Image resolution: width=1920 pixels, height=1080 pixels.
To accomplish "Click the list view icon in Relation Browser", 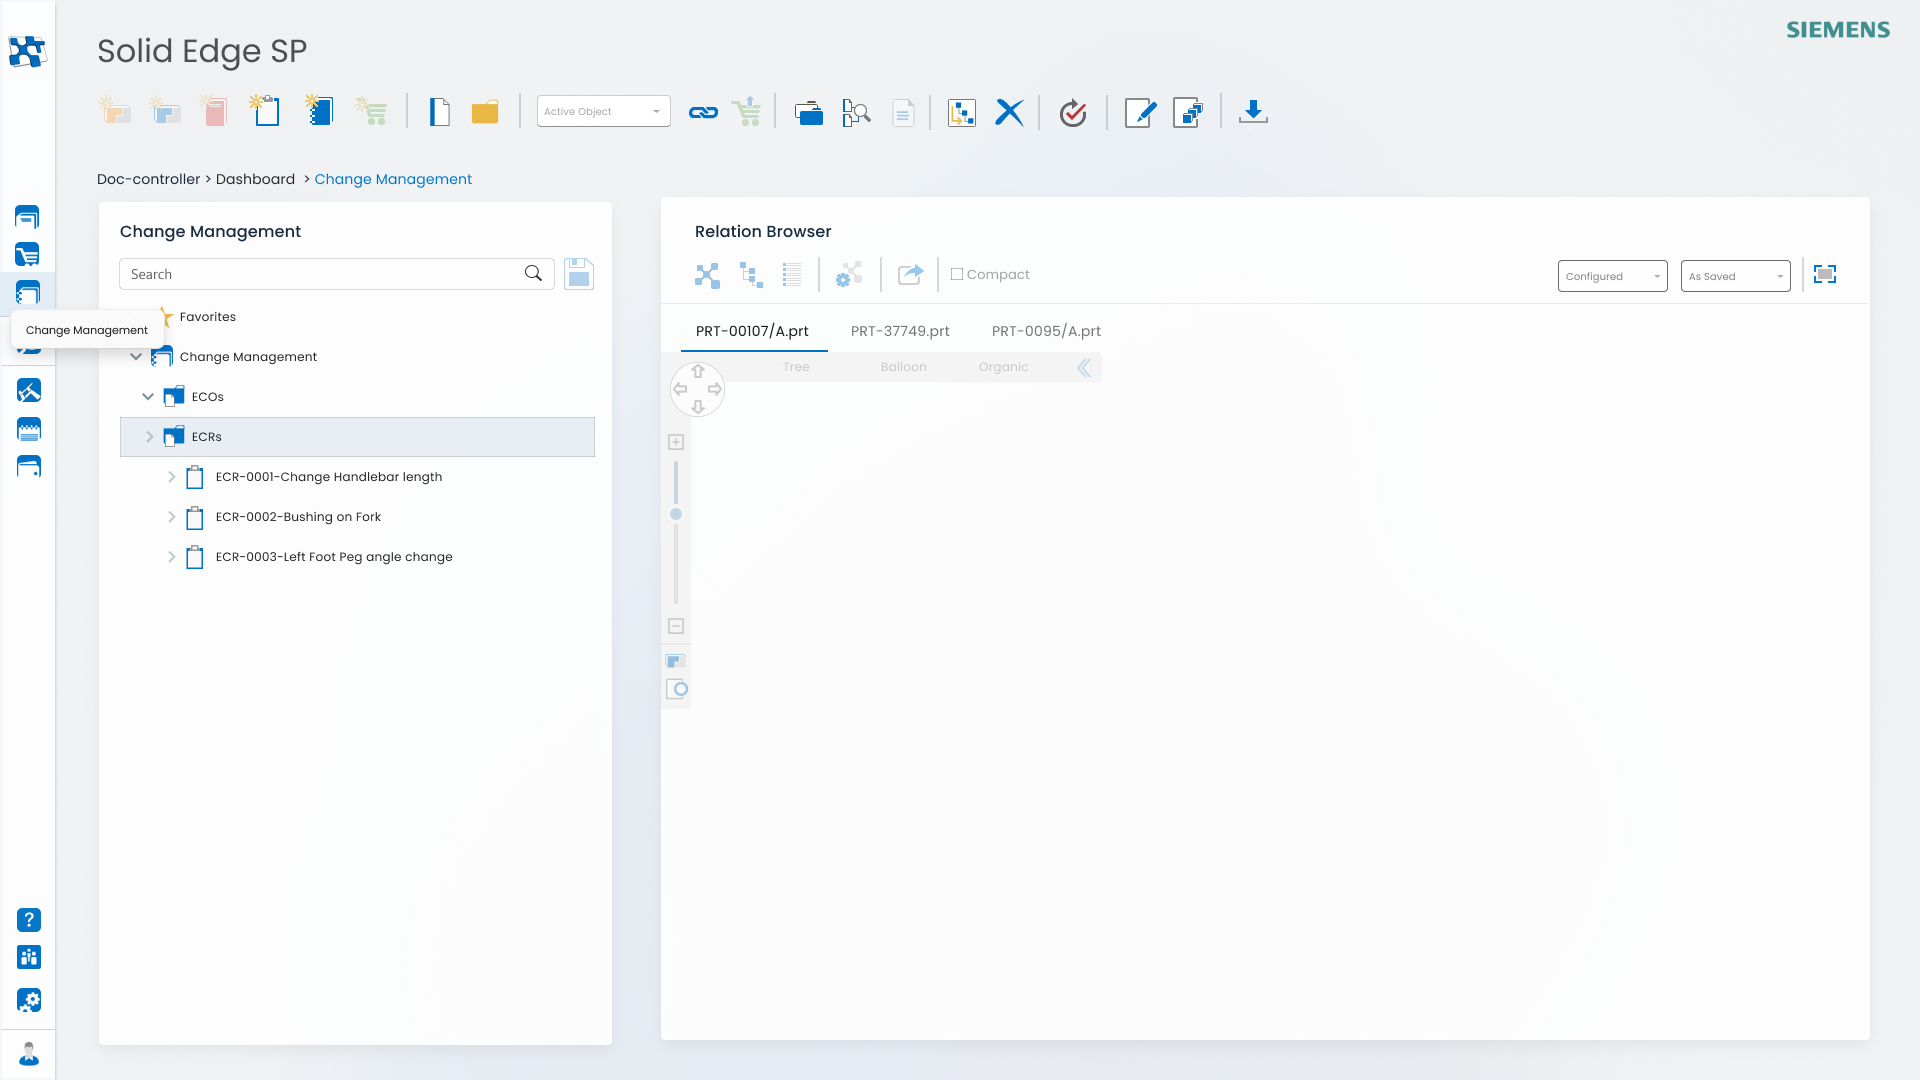I will (x=792, y=275).
